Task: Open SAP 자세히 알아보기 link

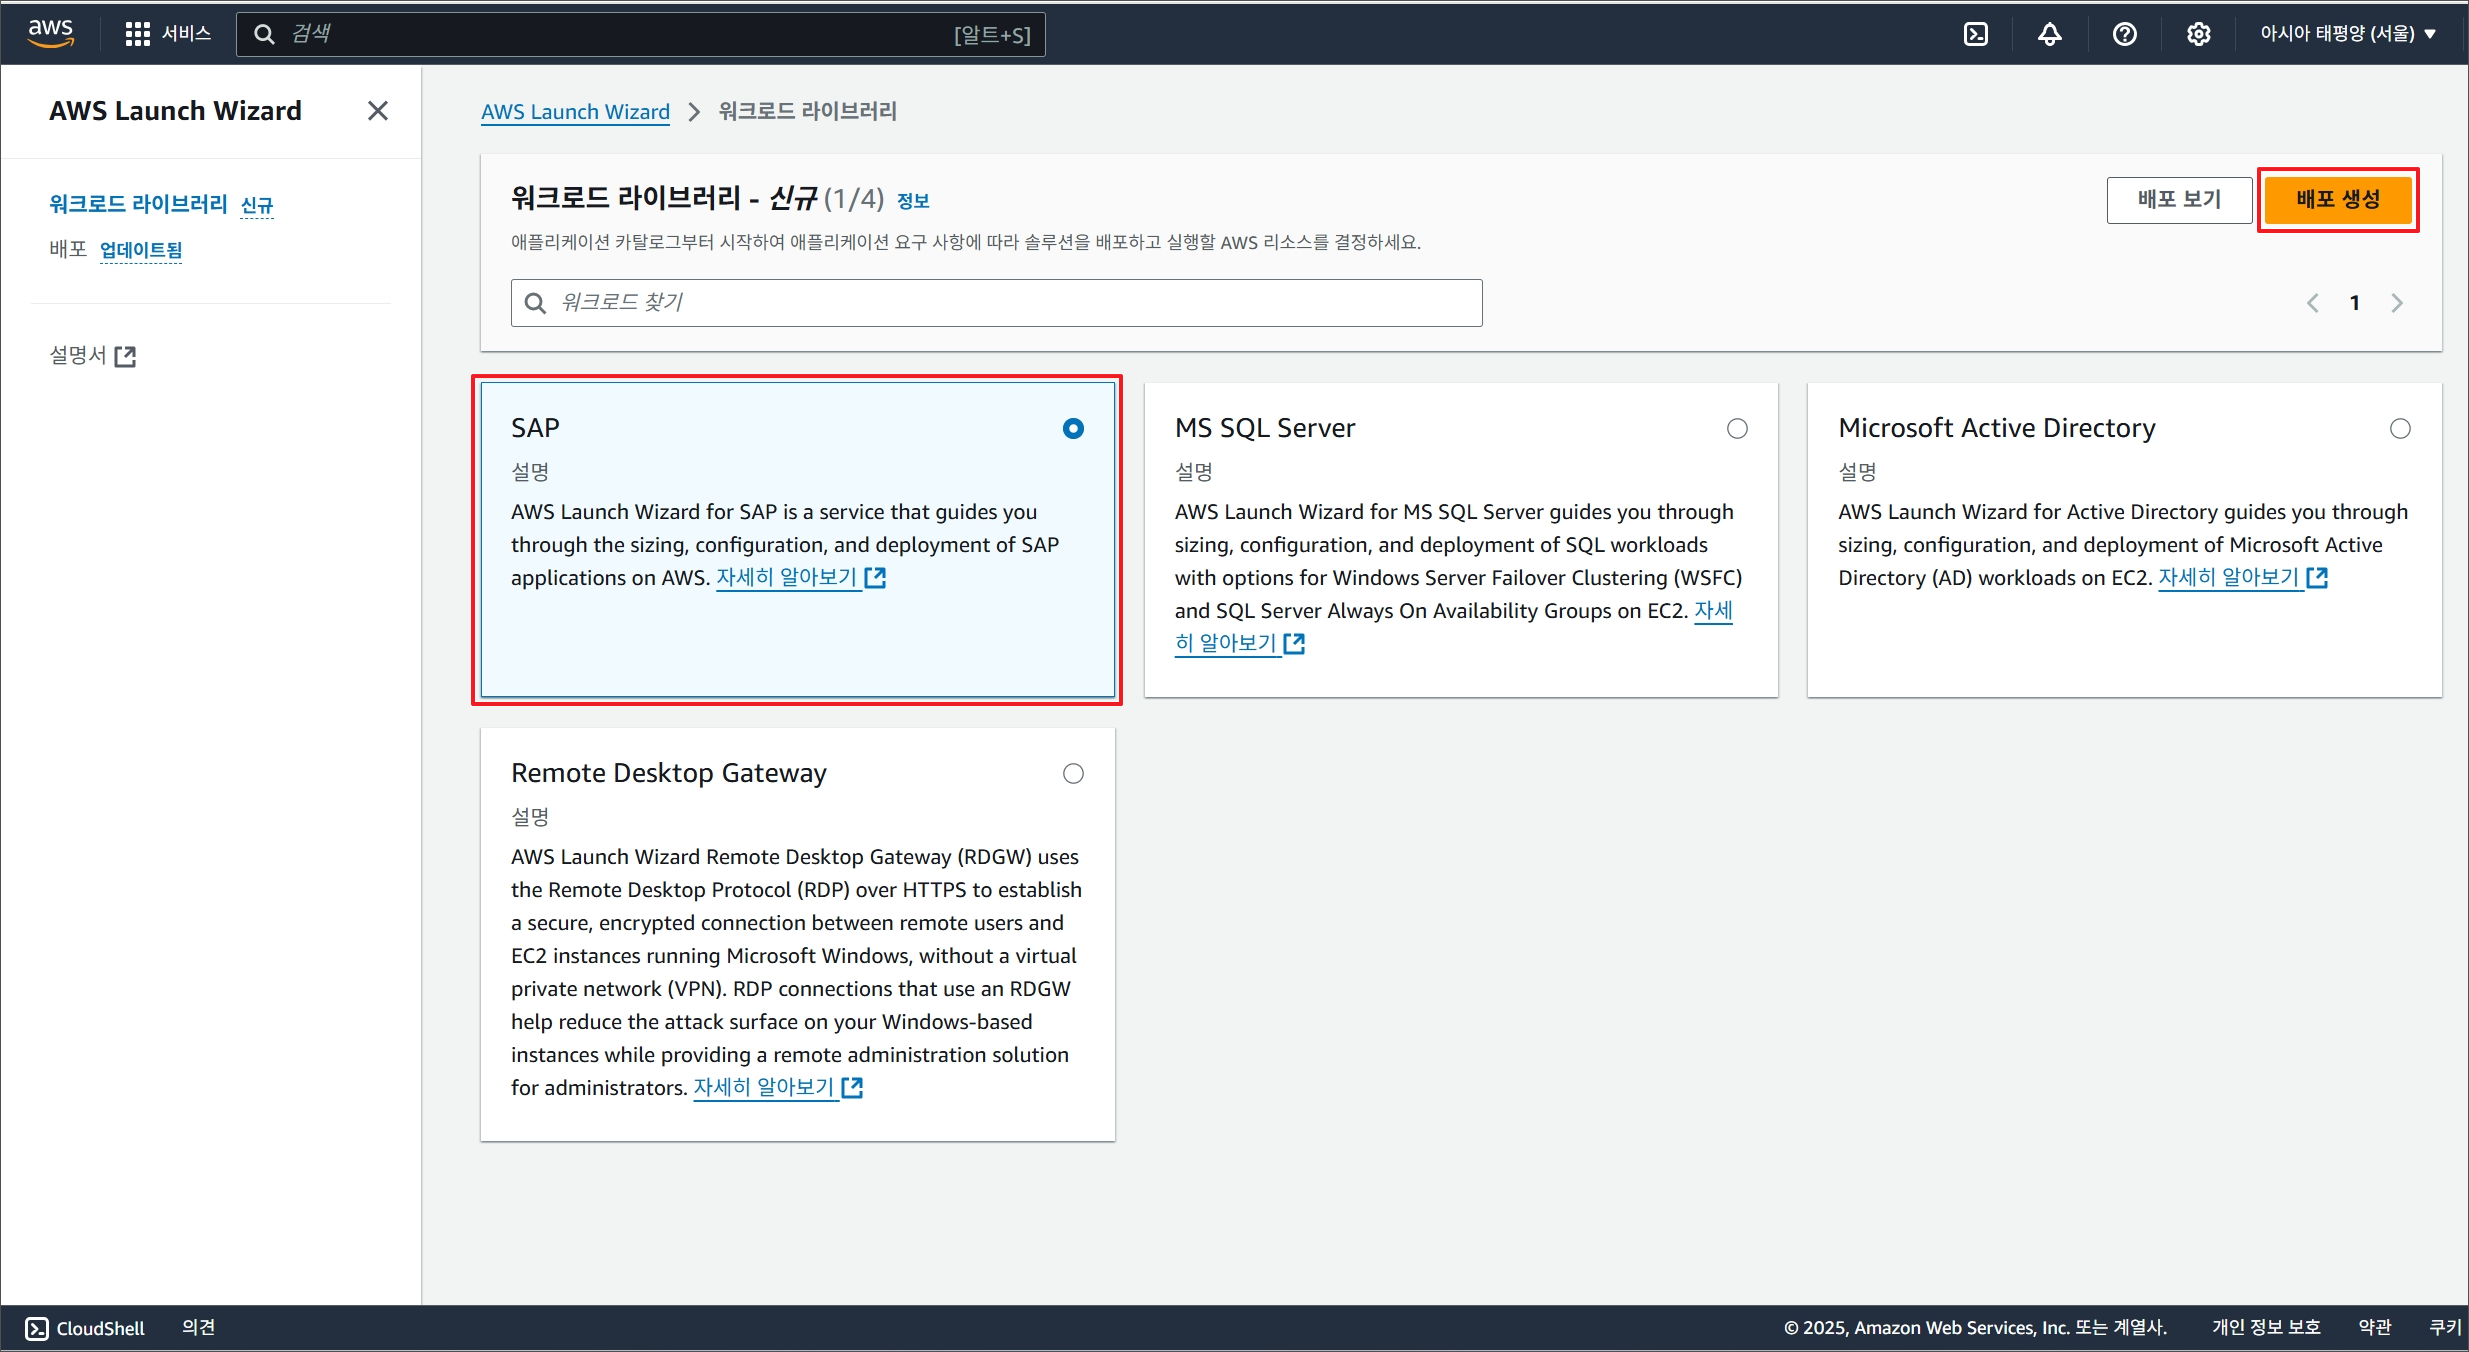Action: click(801, 577)
